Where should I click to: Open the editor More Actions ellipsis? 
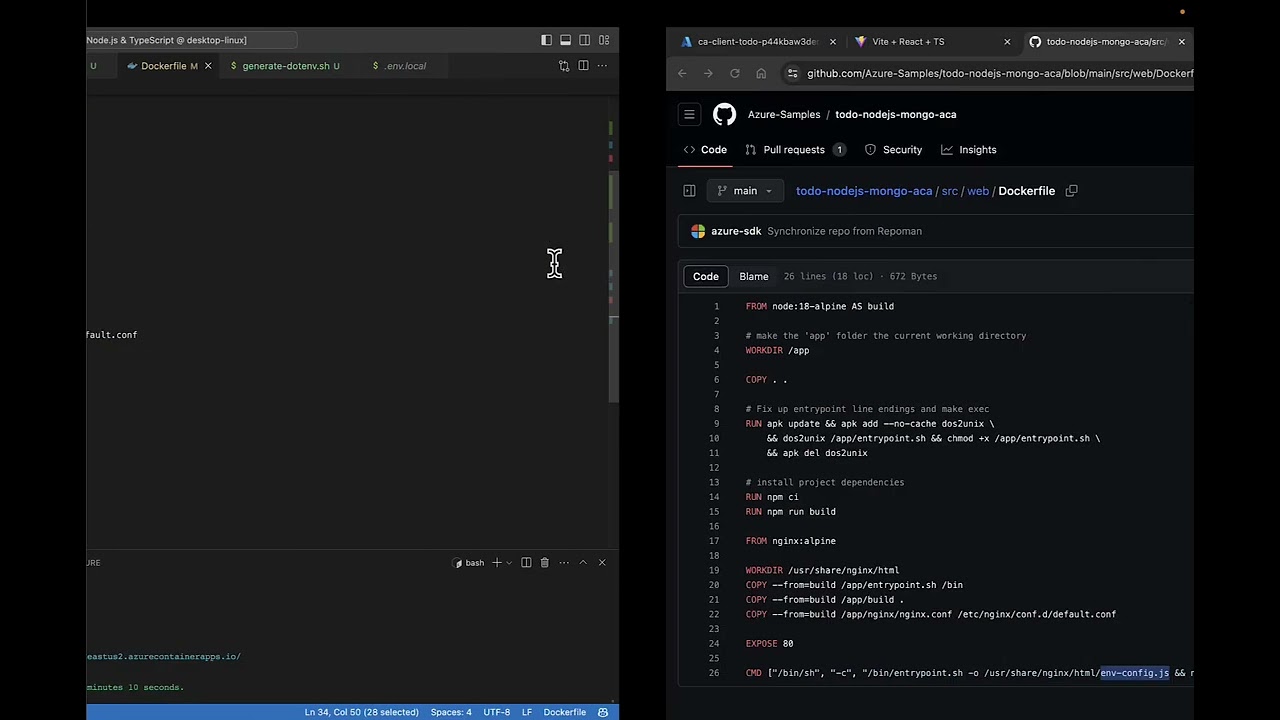[x=602, y=66]
